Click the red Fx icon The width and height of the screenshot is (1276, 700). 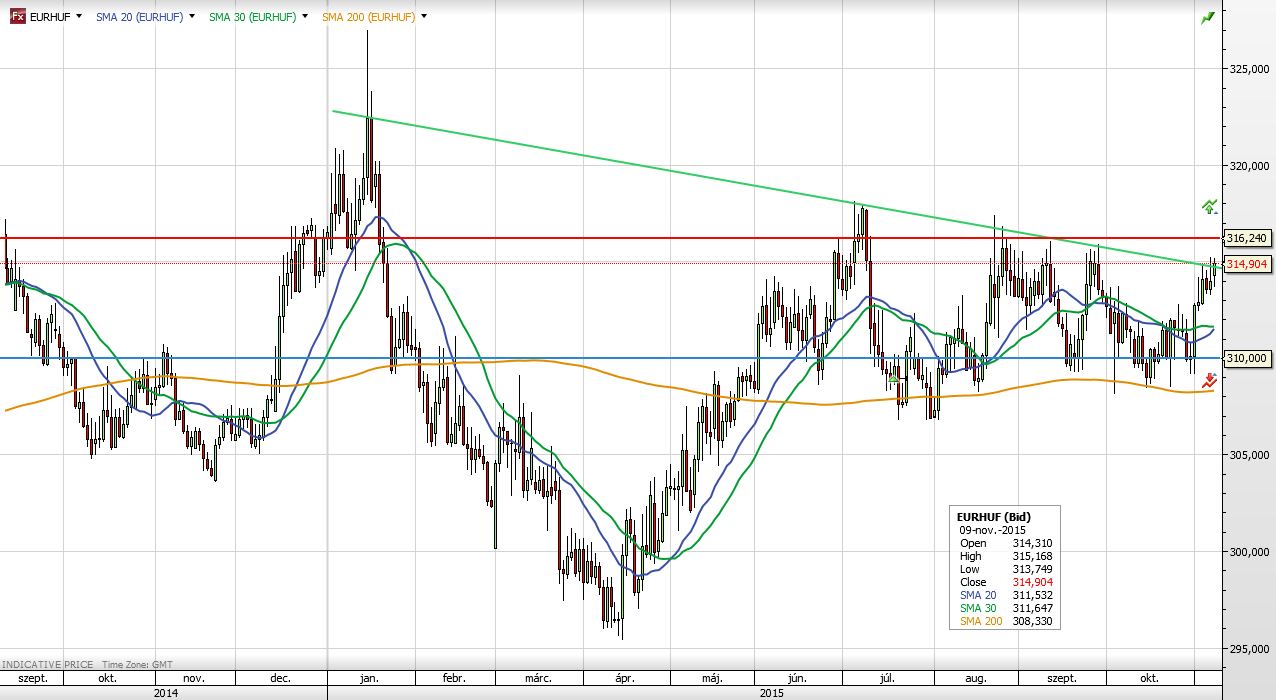pyautogui.click(x=17, y=17)
